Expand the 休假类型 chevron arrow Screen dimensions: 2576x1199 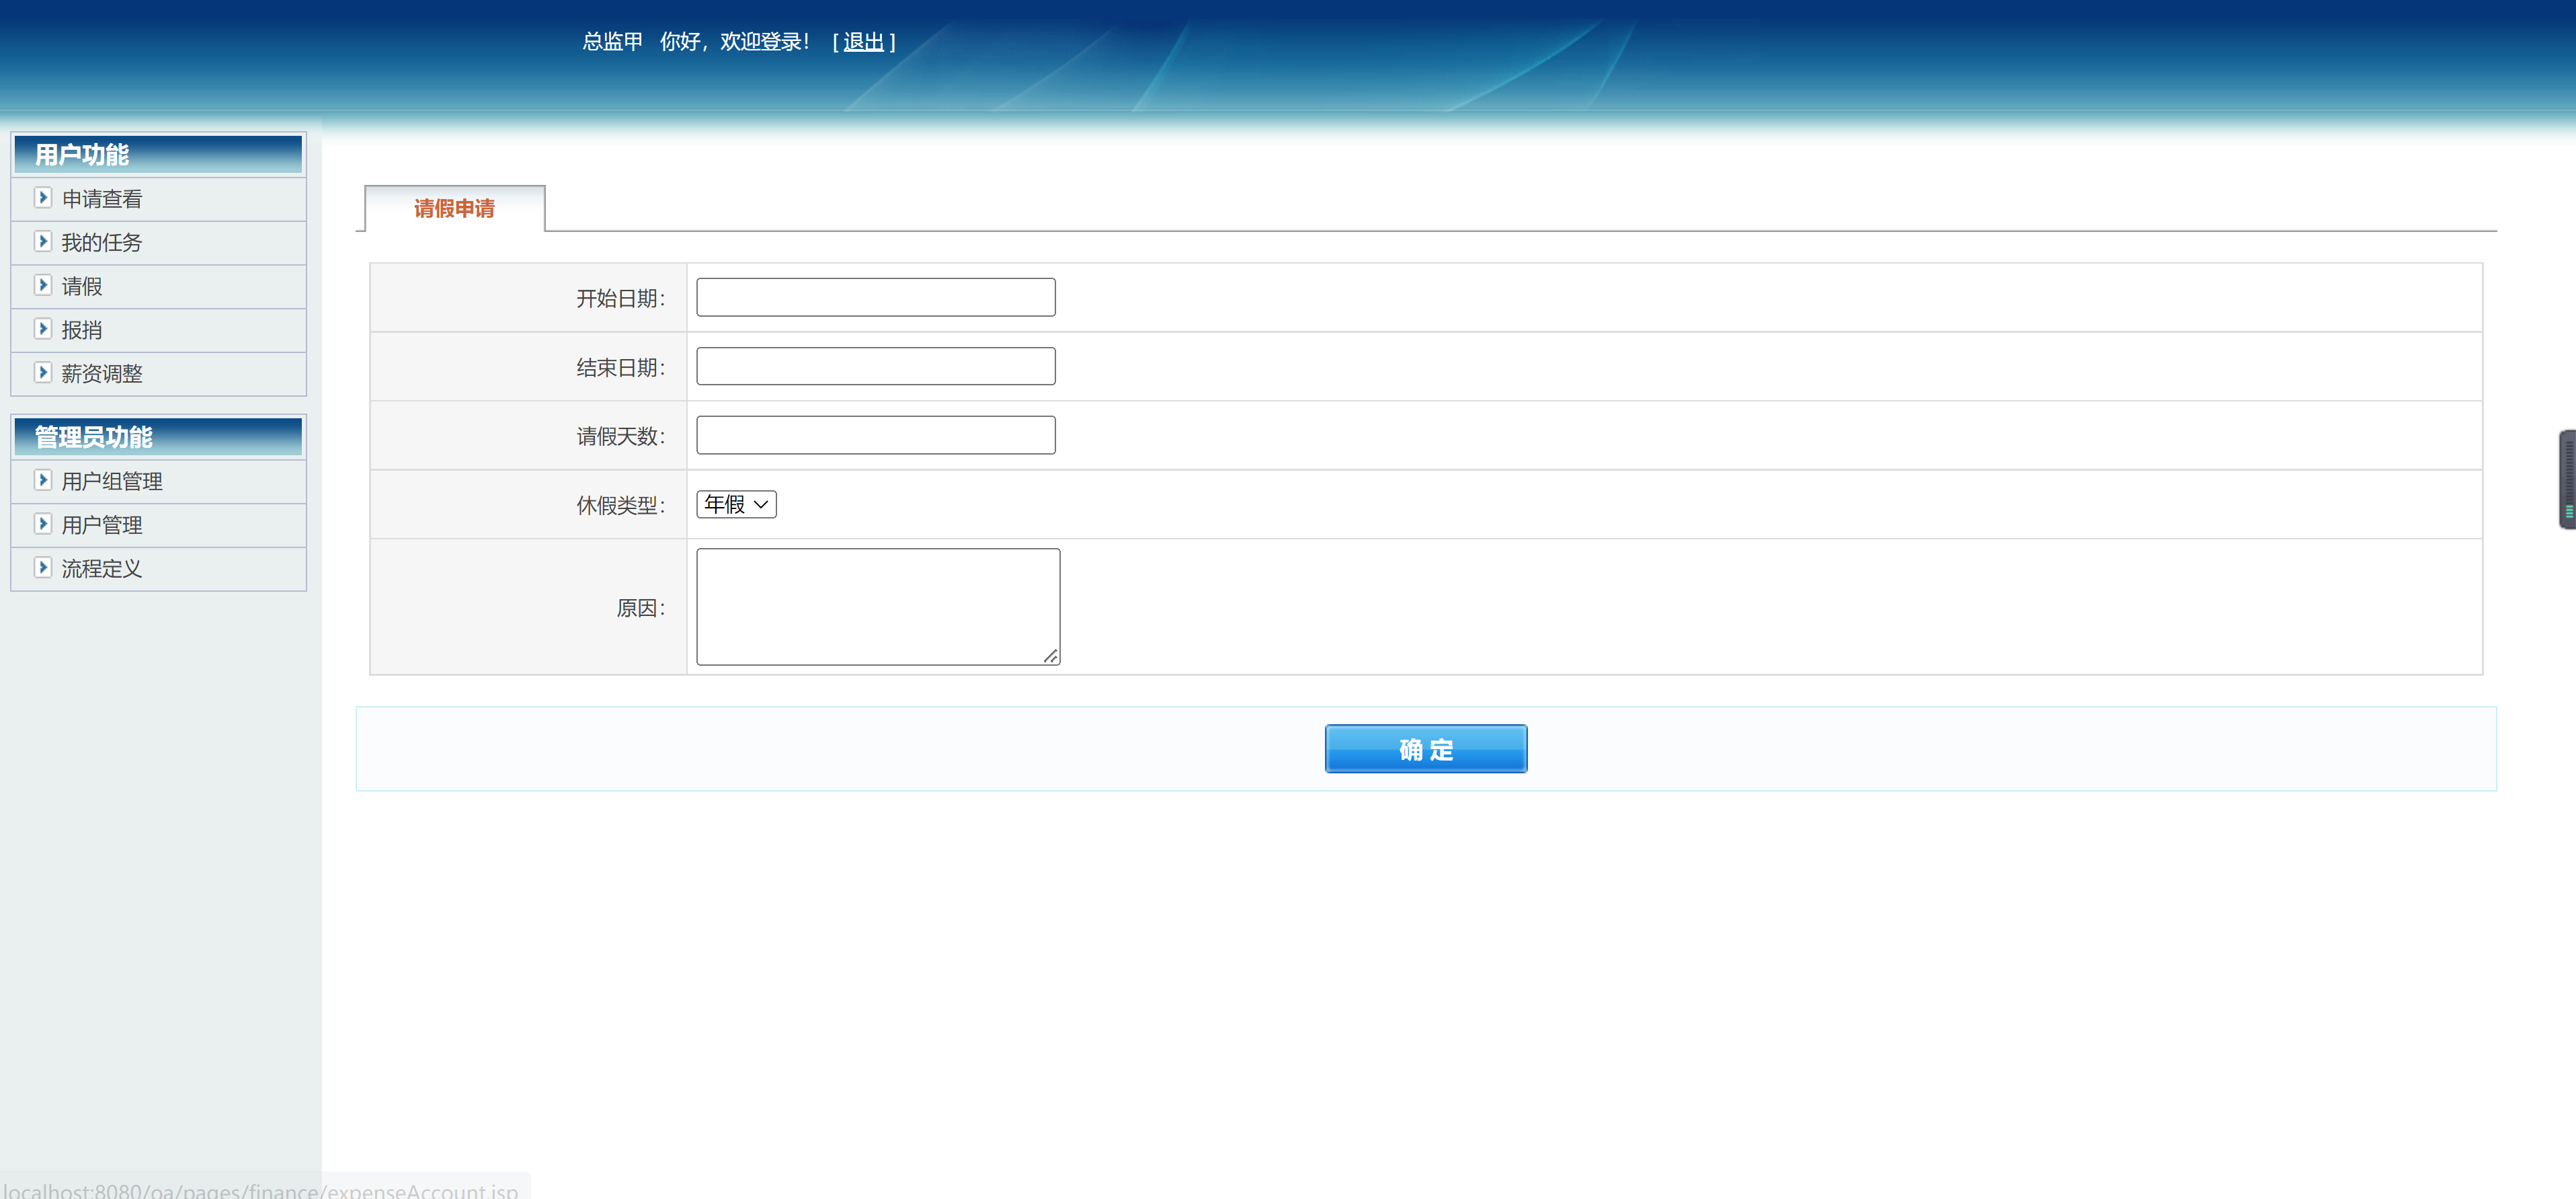(x=760, y=504)
